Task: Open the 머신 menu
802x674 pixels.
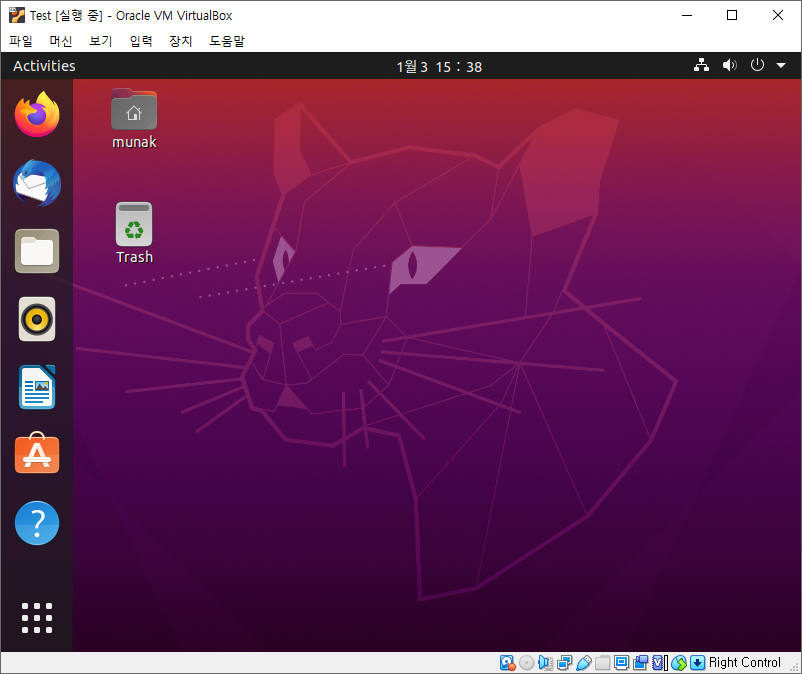Action: pyautogui.click(x=60, y=41)
